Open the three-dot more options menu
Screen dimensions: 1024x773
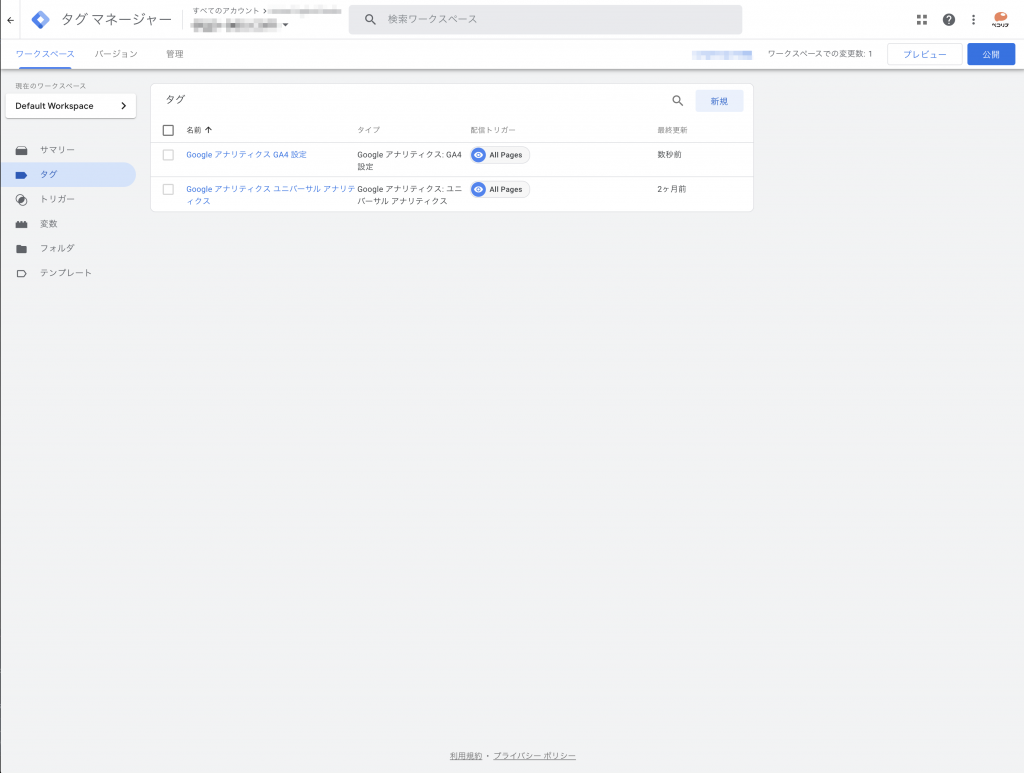973,20
